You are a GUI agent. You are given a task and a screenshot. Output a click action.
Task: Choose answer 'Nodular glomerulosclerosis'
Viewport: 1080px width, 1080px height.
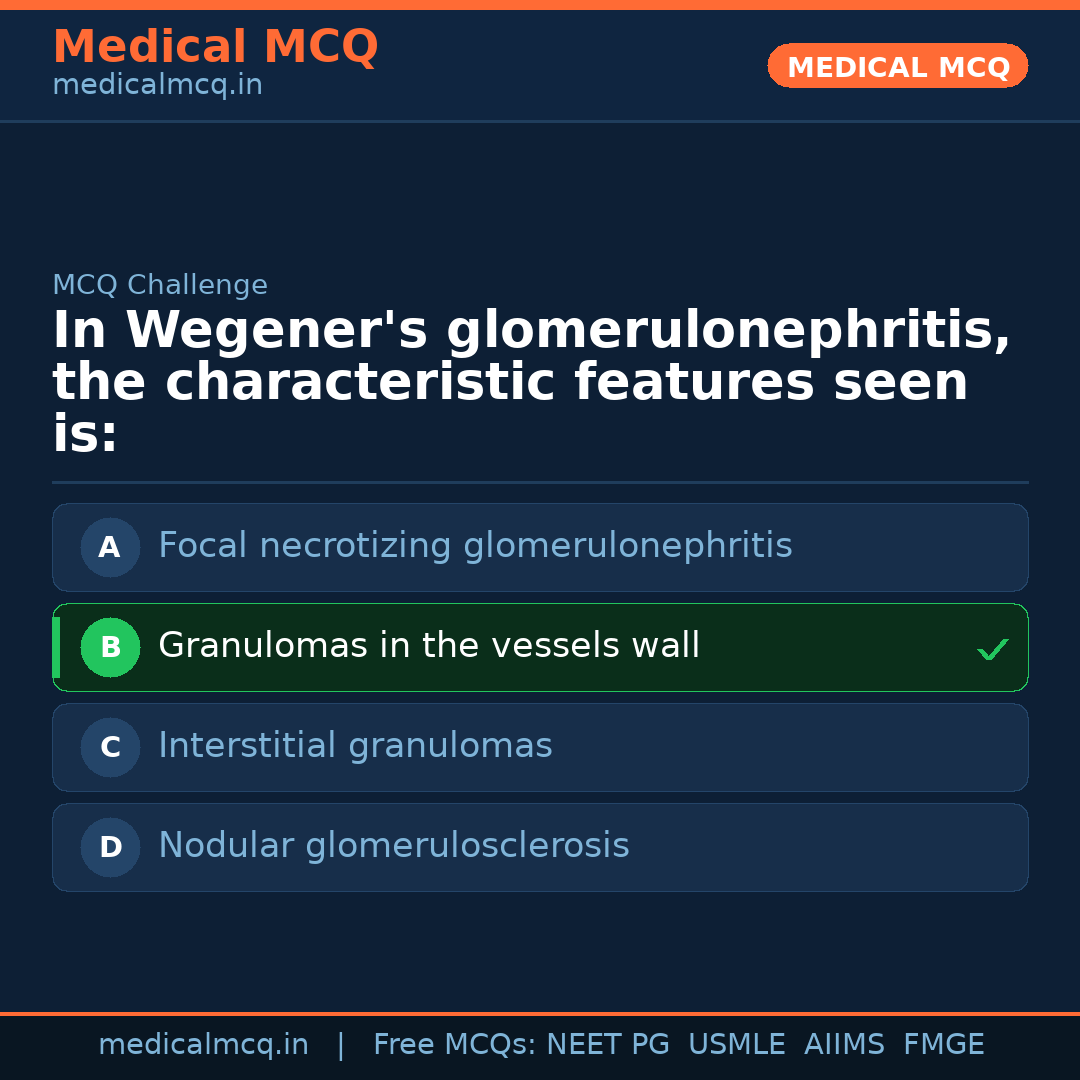pyautogui.click(x=394, y=847)
